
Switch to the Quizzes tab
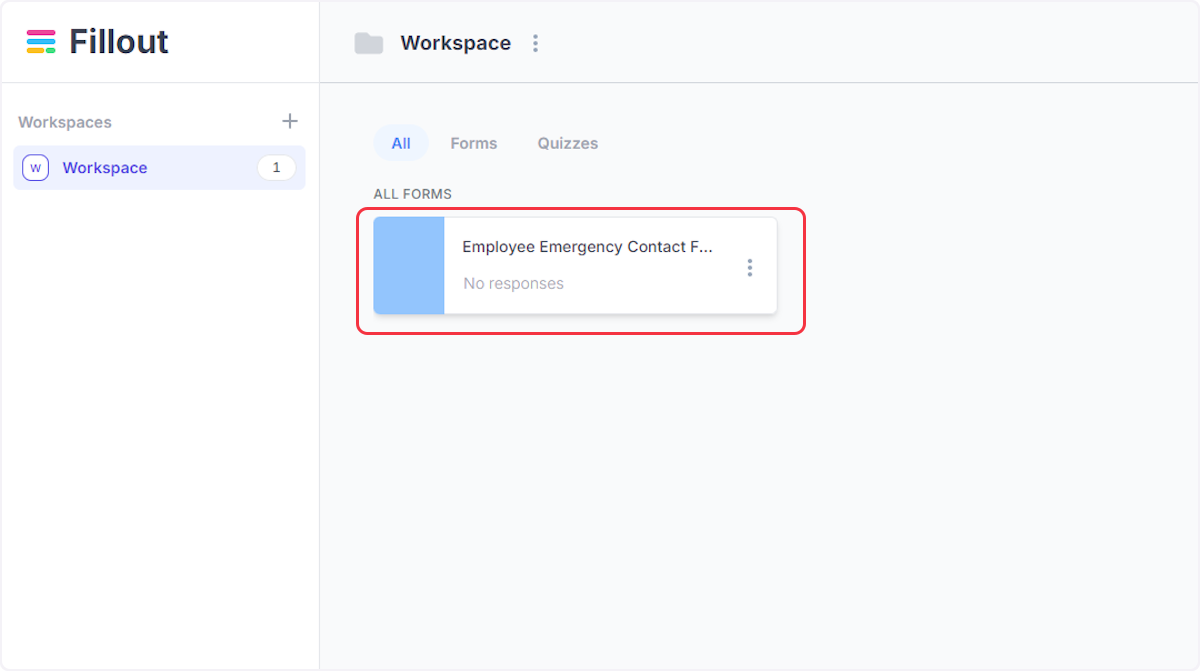567,143
